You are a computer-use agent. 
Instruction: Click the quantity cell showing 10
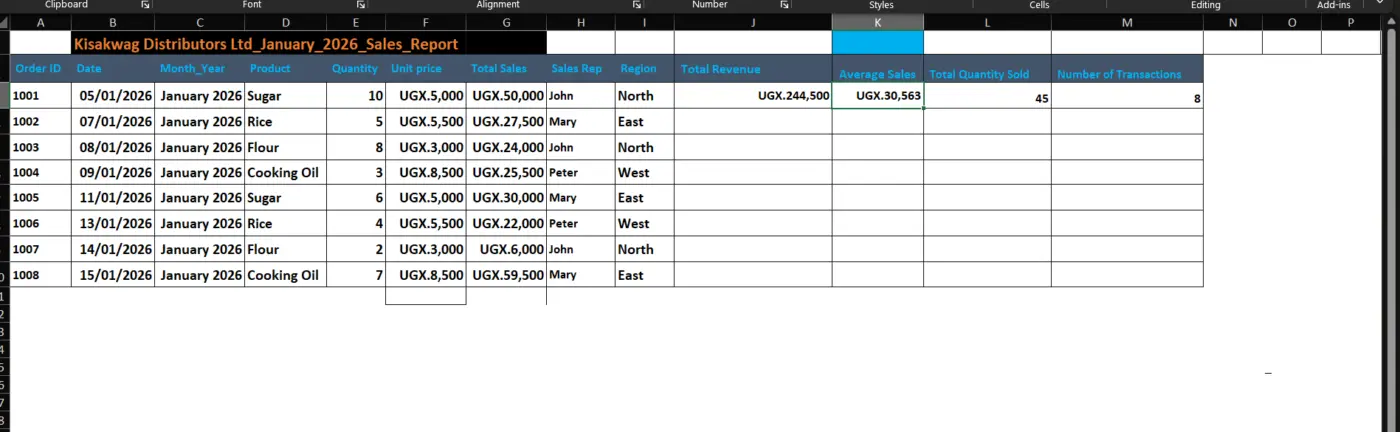tap(356, 96)
